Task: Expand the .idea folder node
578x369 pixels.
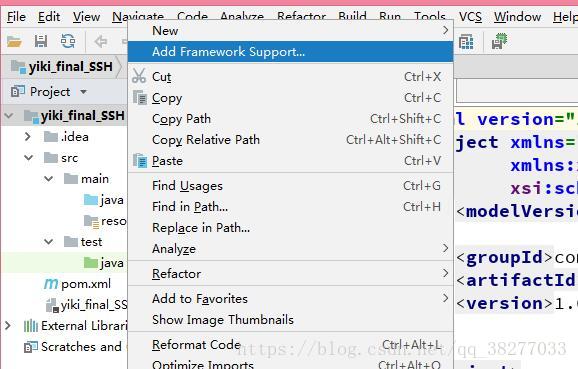Action: pos(28,137)
